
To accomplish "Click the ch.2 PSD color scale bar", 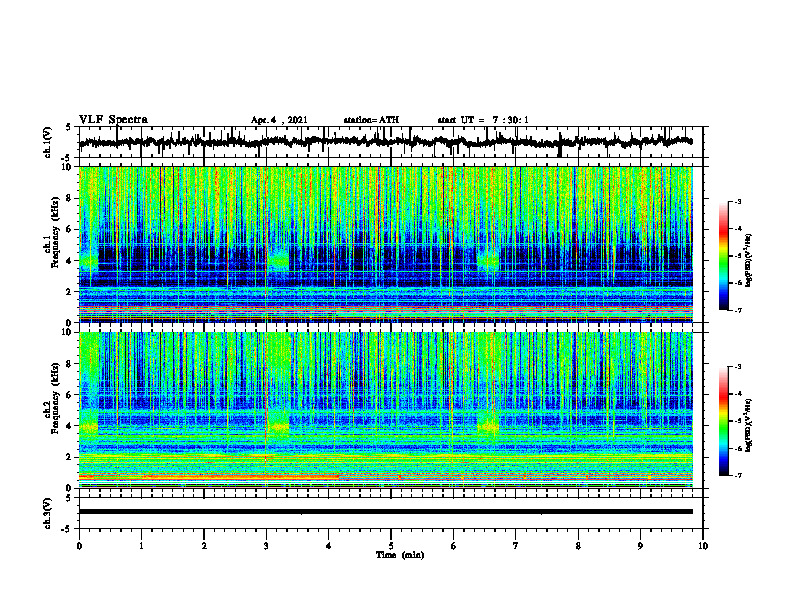I will pos(724,421).
